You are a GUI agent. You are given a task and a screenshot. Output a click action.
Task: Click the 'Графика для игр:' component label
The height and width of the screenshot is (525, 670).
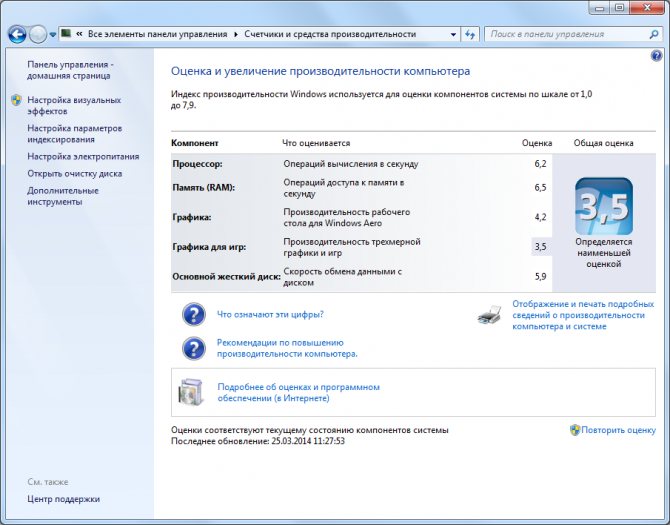click(209, 247)
